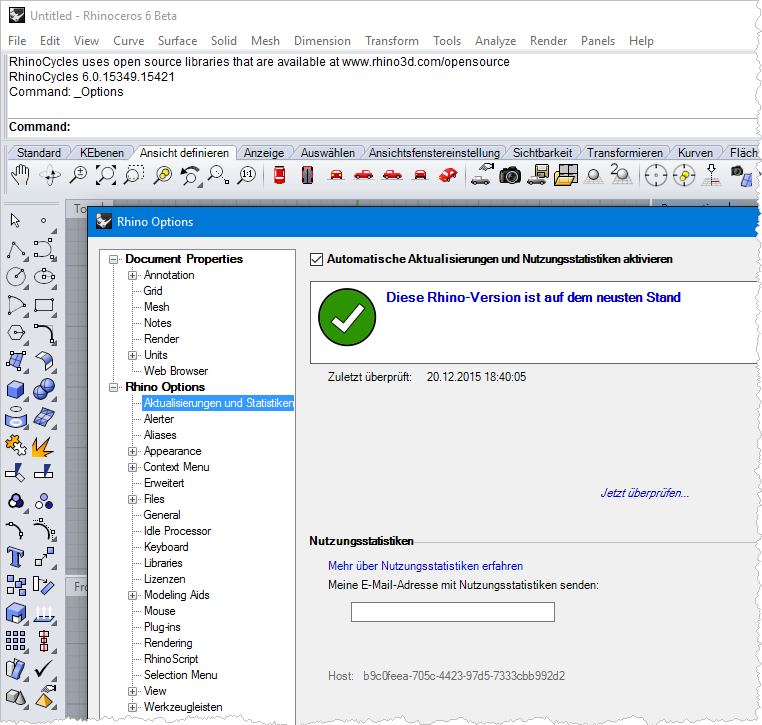762x725 pixels.
Task: Expand the Files tree node
Action: [x=132, y=500]
